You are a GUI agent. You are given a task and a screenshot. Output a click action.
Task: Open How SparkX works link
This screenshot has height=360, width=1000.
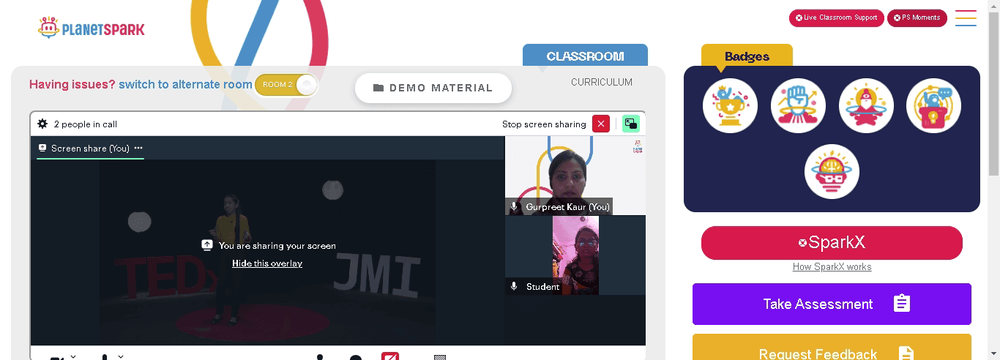[832, 267]
